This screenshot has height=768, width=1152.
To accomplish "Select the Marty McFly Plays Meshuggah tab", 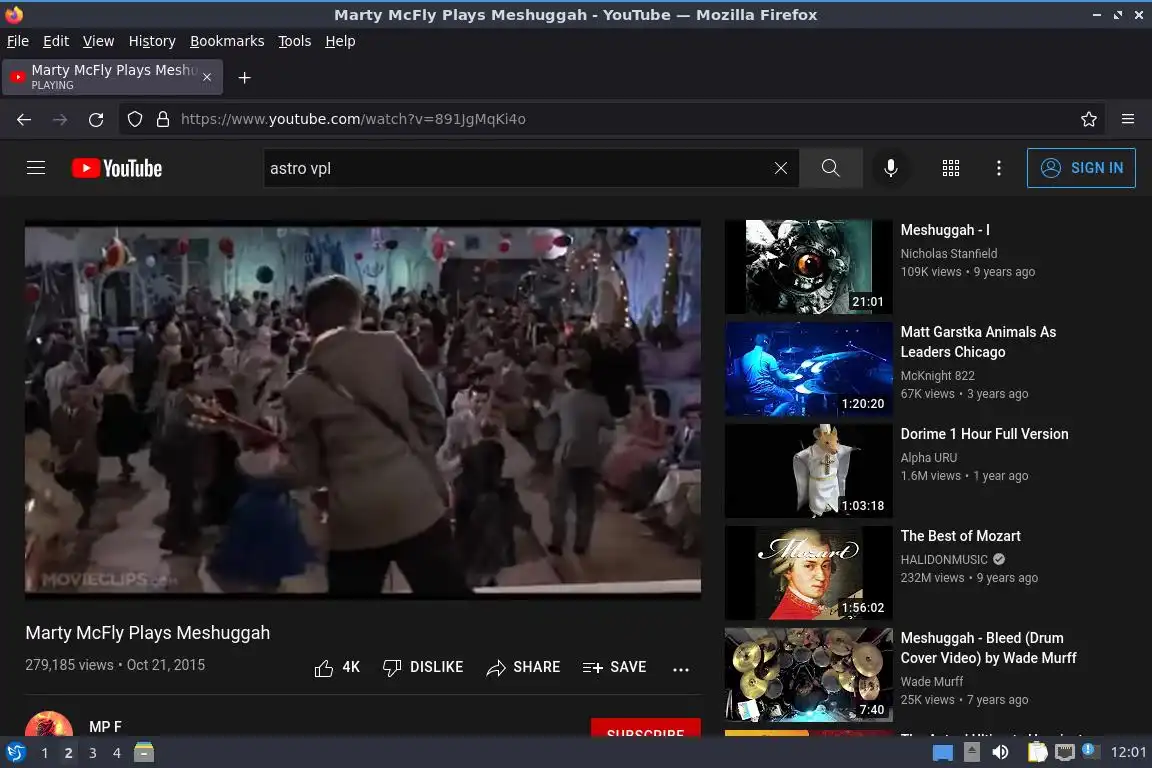I will [112, 77].
